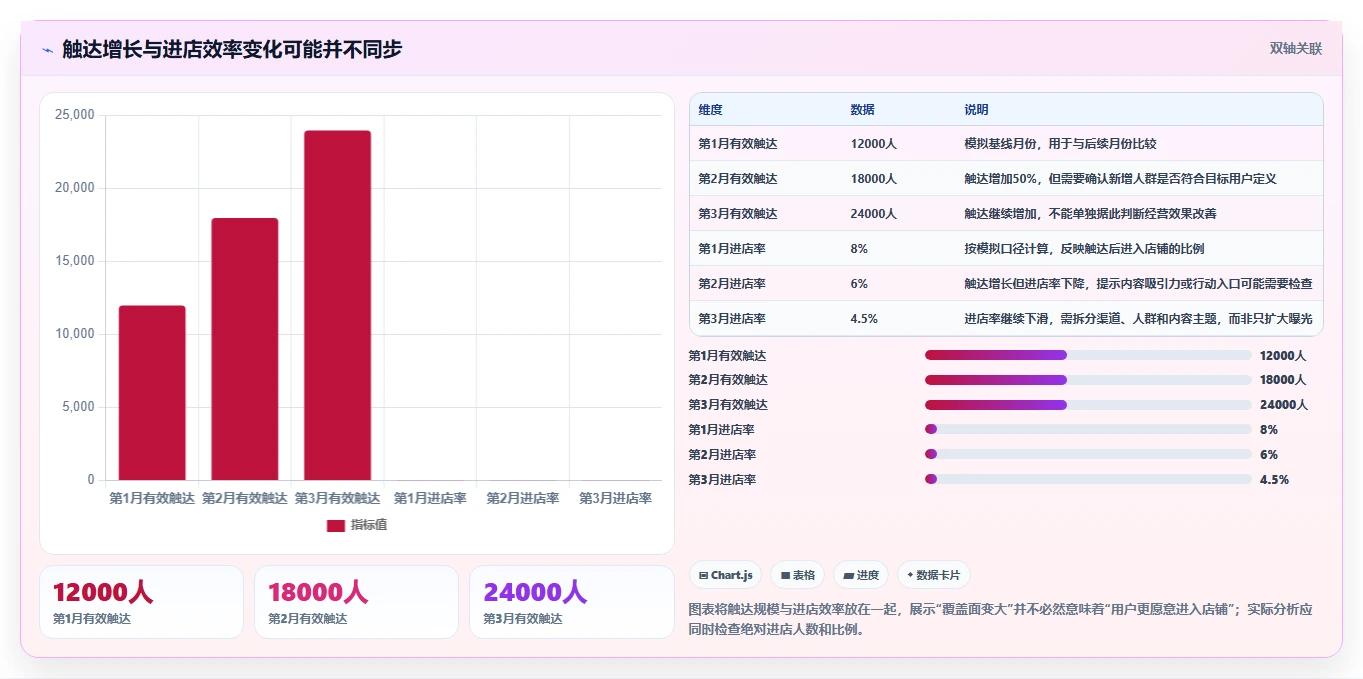Click progress list label 第3月有效触达
The width and height of the screenshot is (1363, 679).
point(728,405)
